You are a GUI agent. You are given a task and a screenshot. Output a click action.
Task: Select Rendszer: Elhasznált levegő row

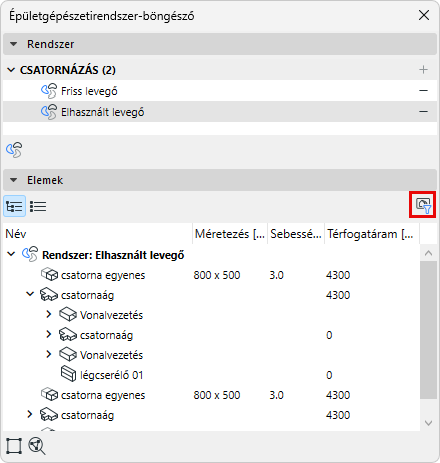coord(211,255)
